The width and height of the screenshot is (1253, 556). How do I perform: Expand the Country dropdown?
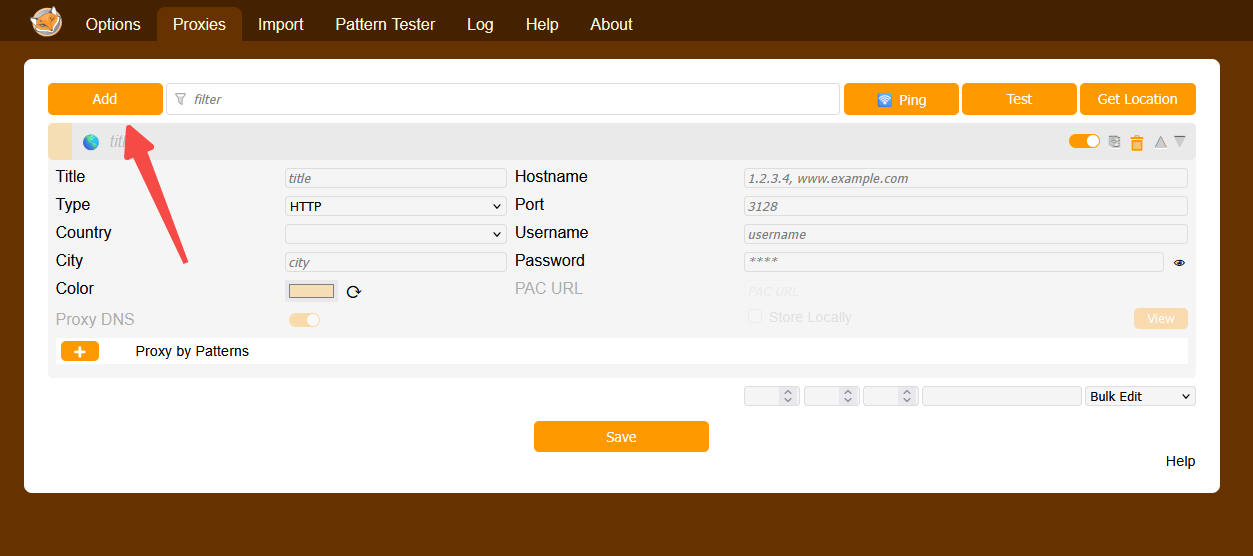[396, 234]
